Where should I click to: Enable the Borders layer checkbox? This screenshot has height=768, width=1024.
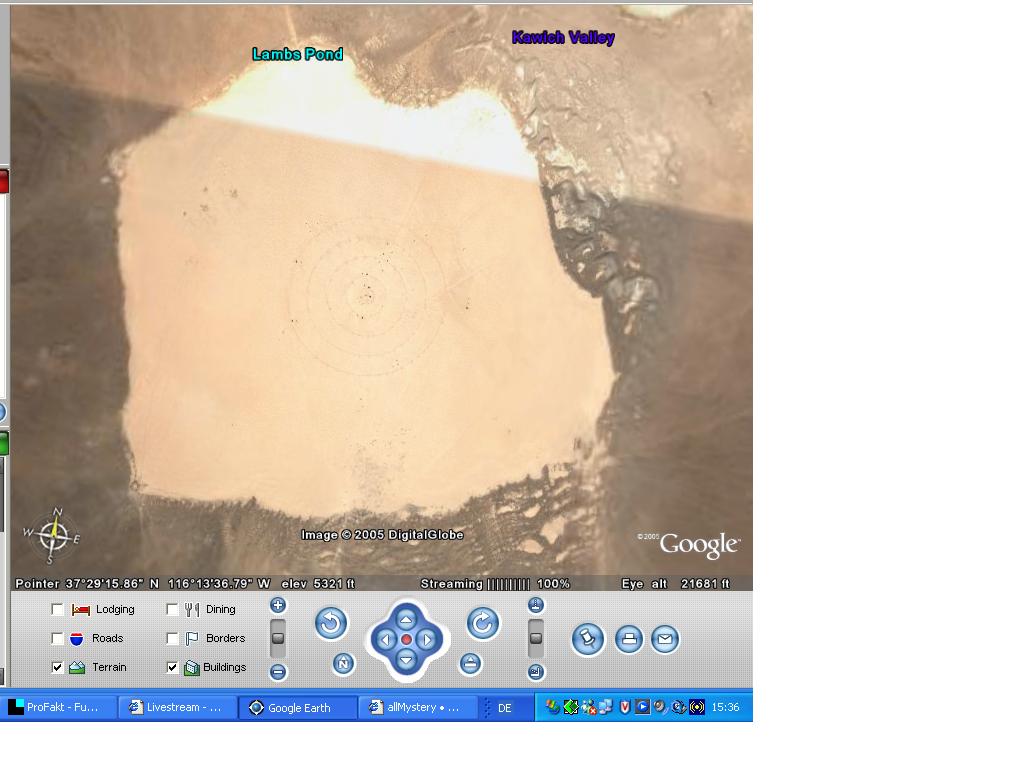[x=172, y=638]
